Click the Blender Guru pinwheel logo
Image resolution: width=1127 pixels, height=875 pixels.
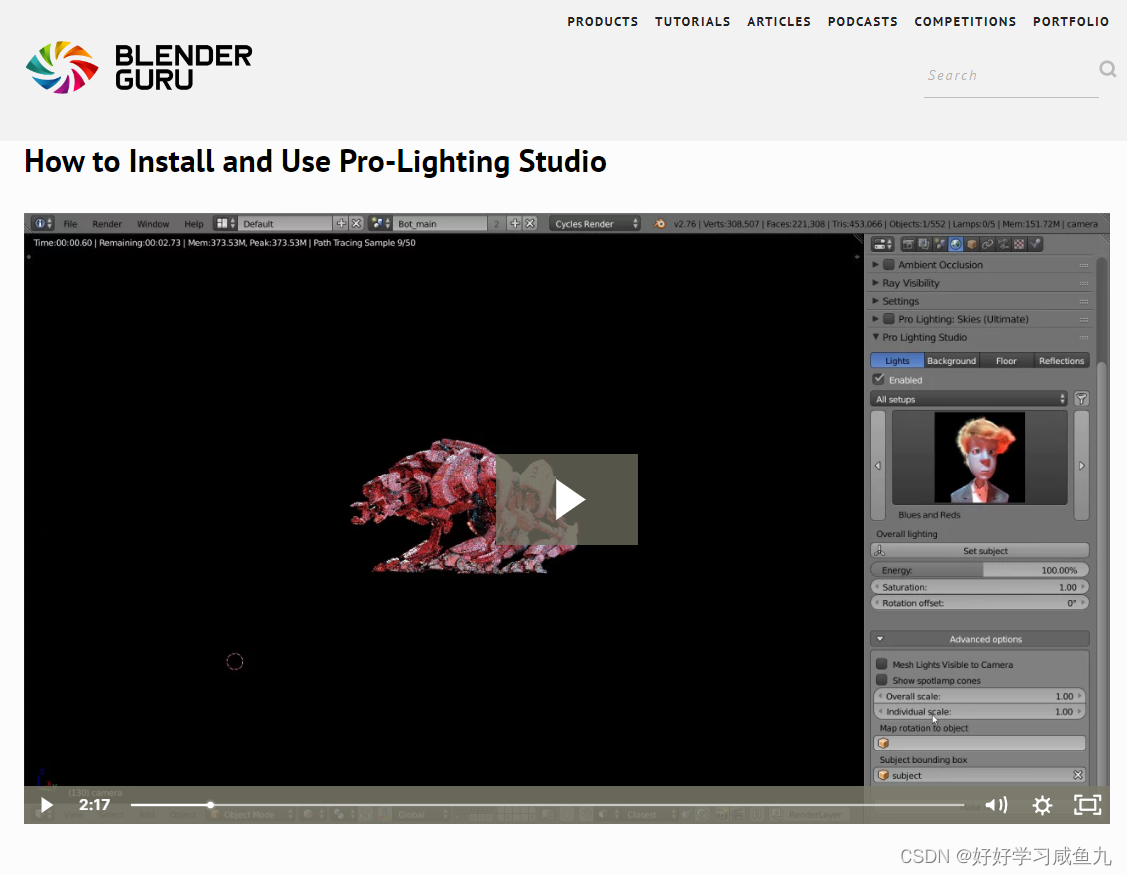pyautogui.click(x=62, y=67)
